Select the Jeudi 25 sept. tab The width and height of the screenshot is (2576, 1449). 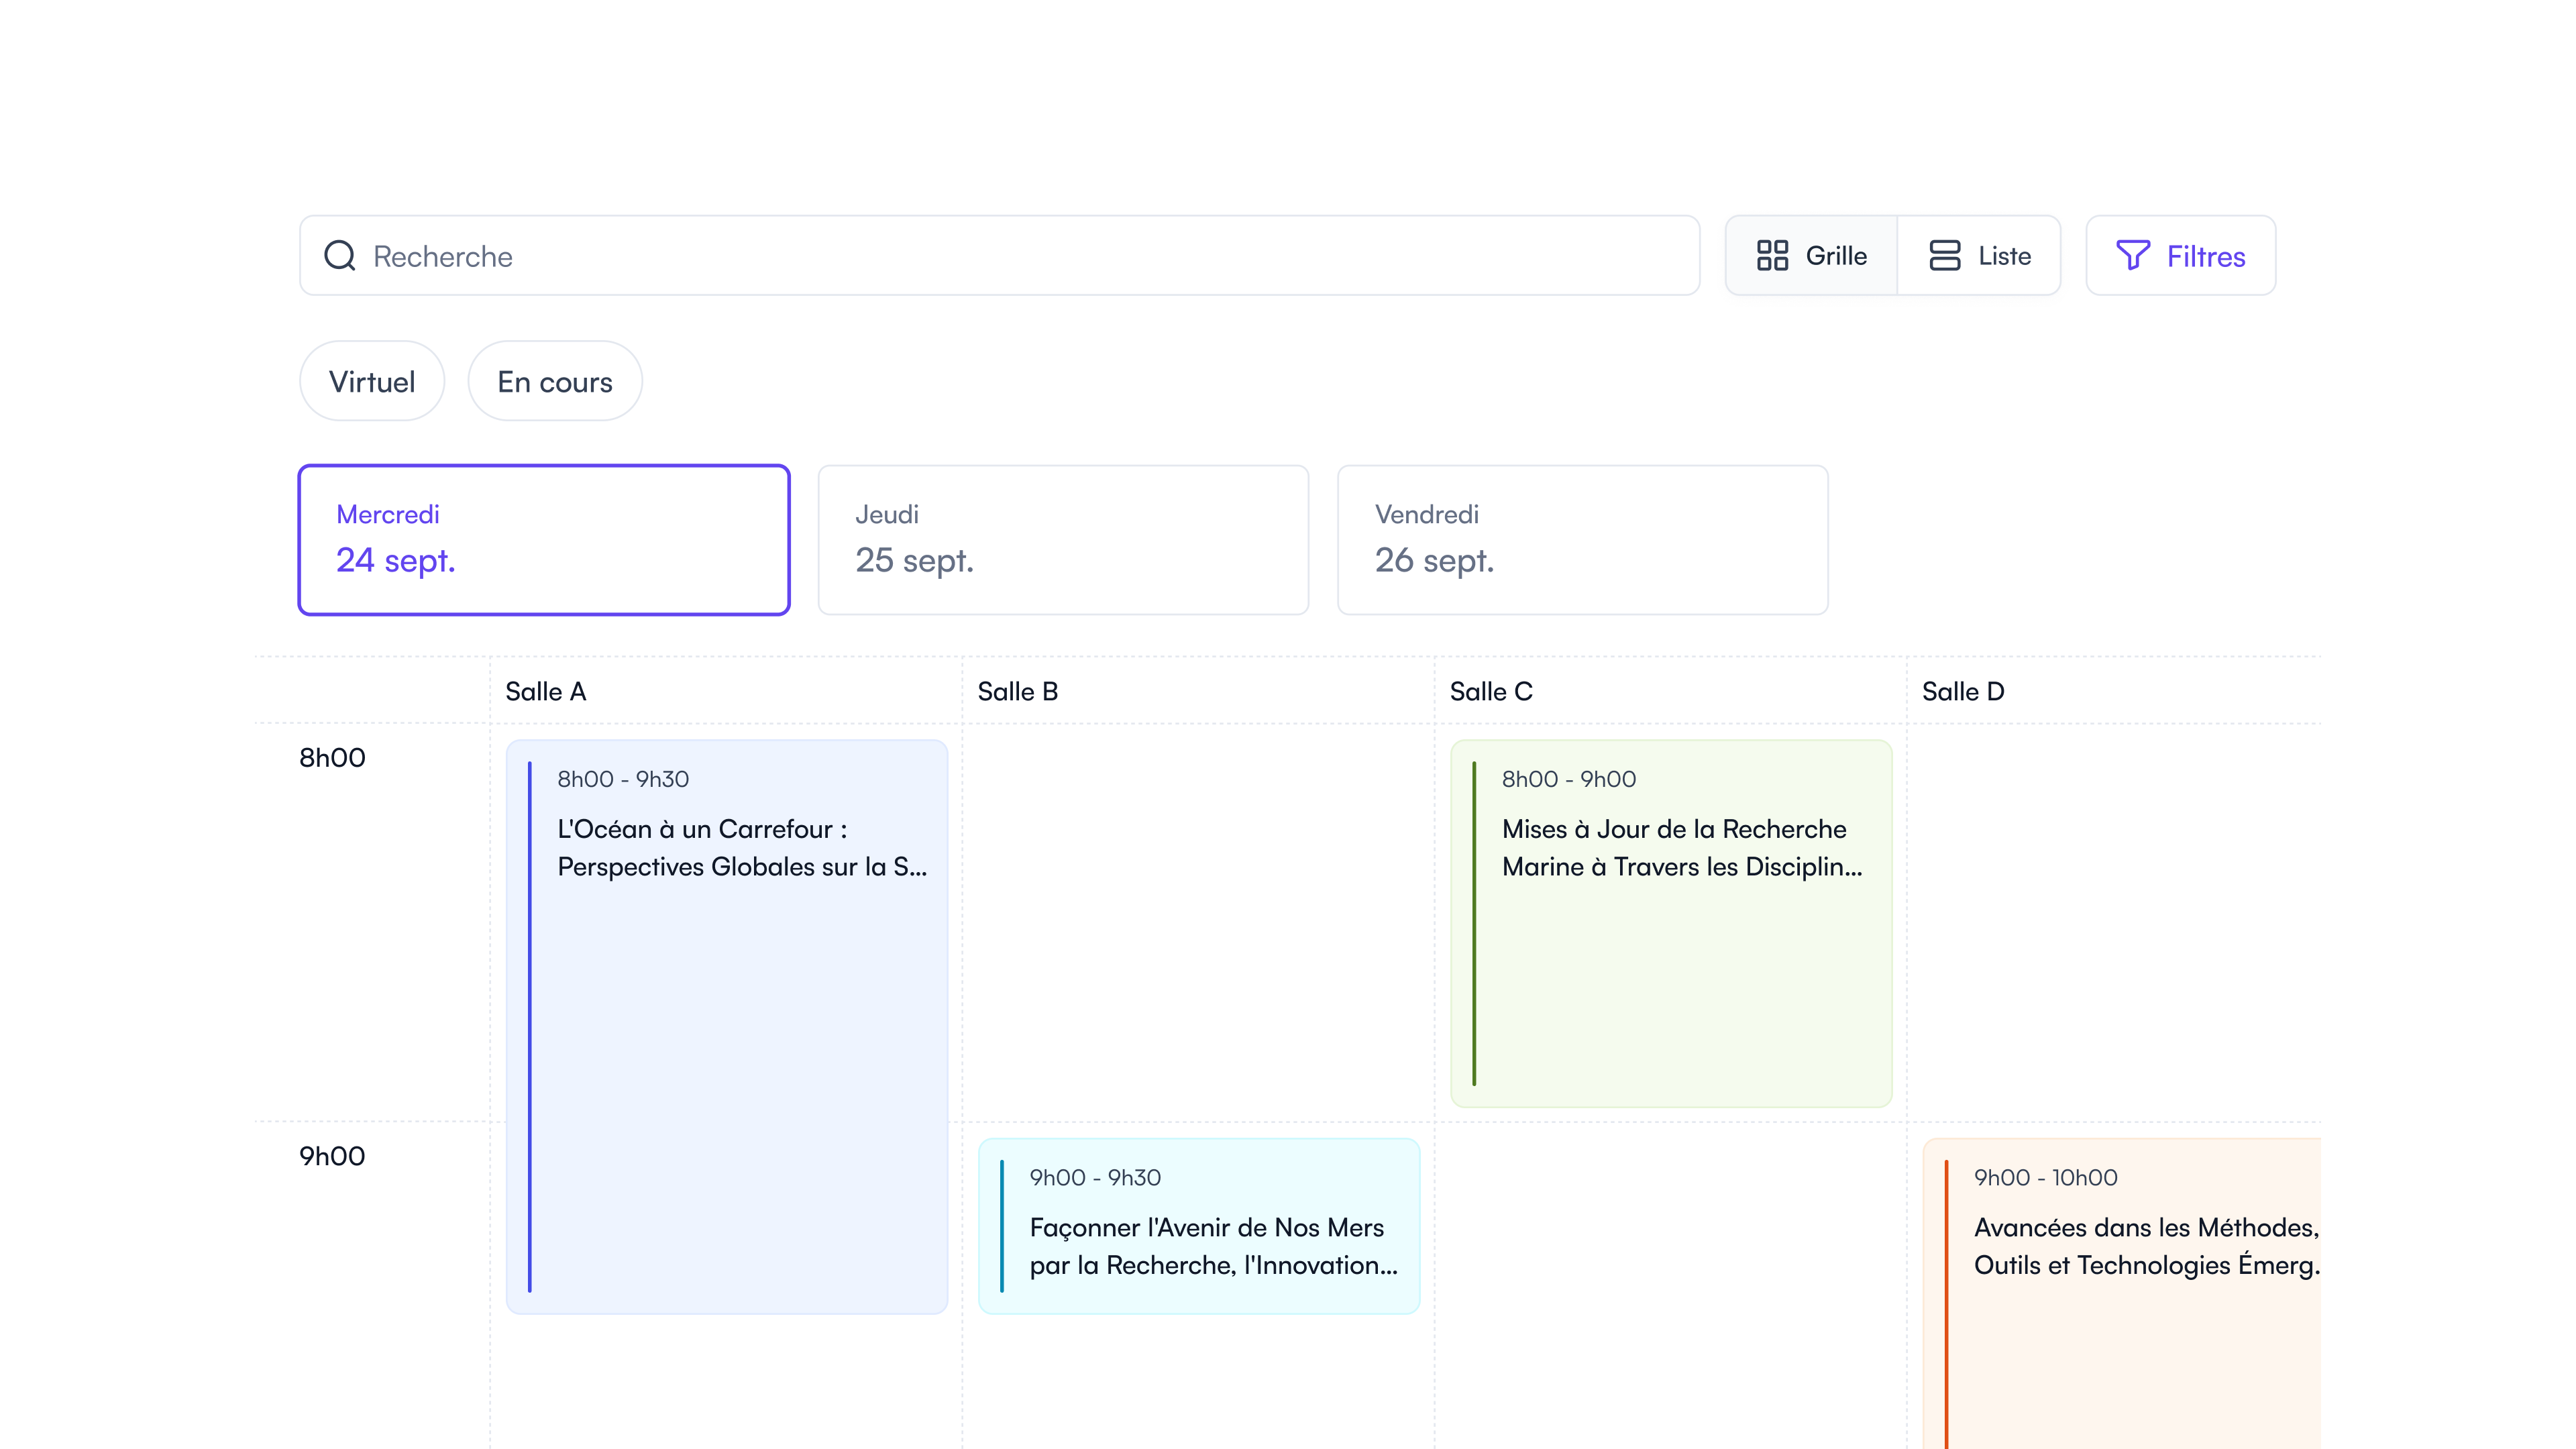tap(1063, 540)
